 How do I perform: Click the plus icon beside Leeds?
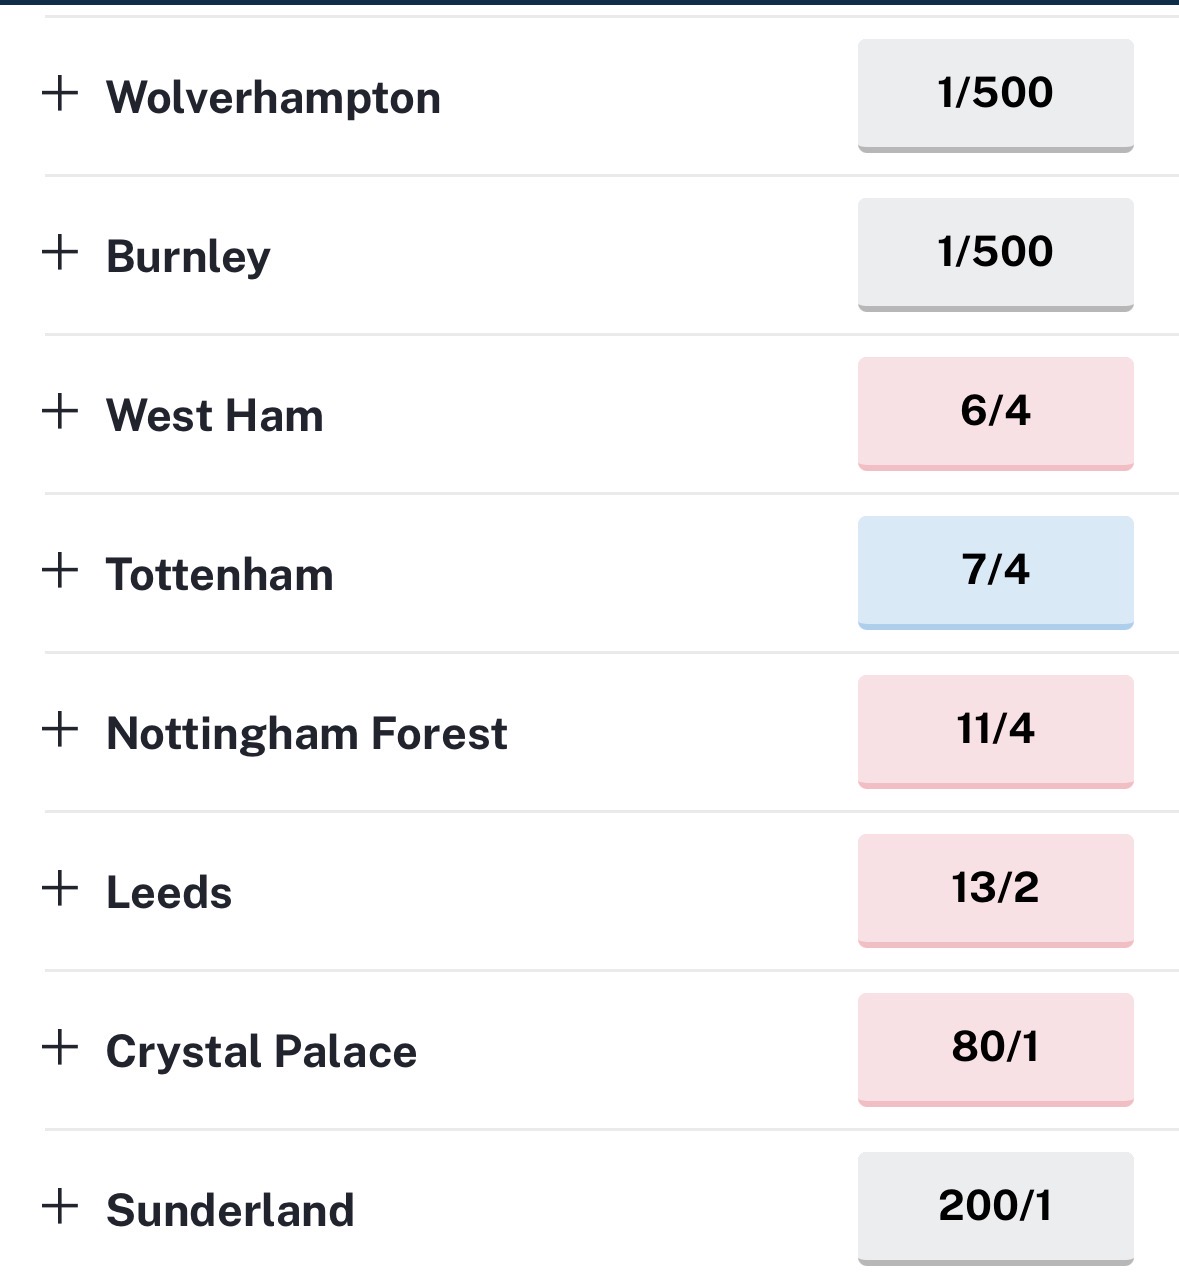click(x=60, y=888)
